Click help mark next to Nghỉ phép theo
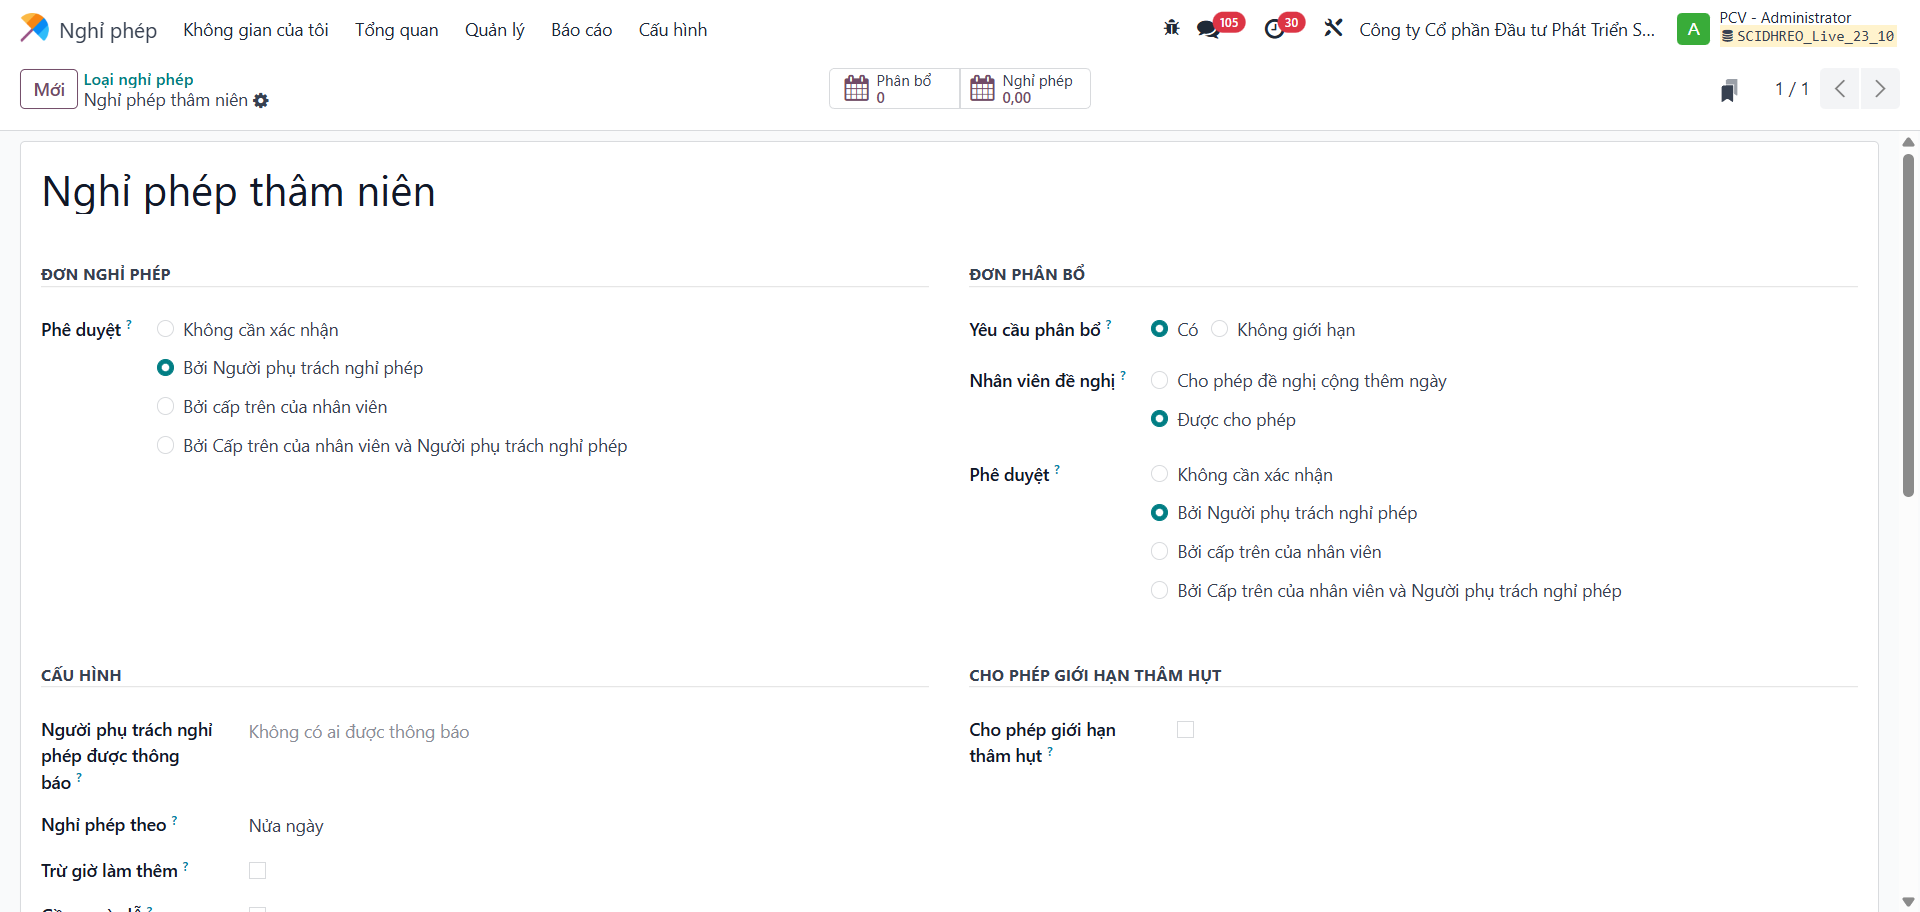1920x912 pixels. [x=174, y=820]
